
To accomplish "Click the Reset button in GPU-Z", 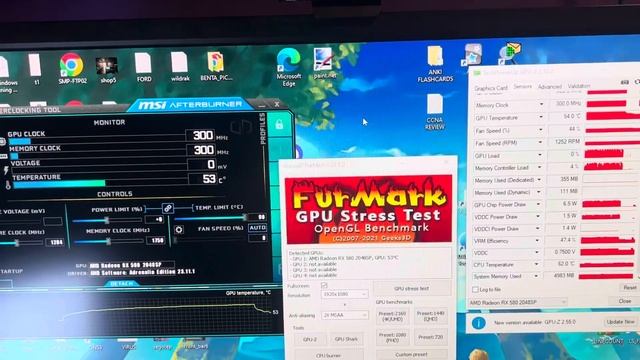I will click(630, 288).
